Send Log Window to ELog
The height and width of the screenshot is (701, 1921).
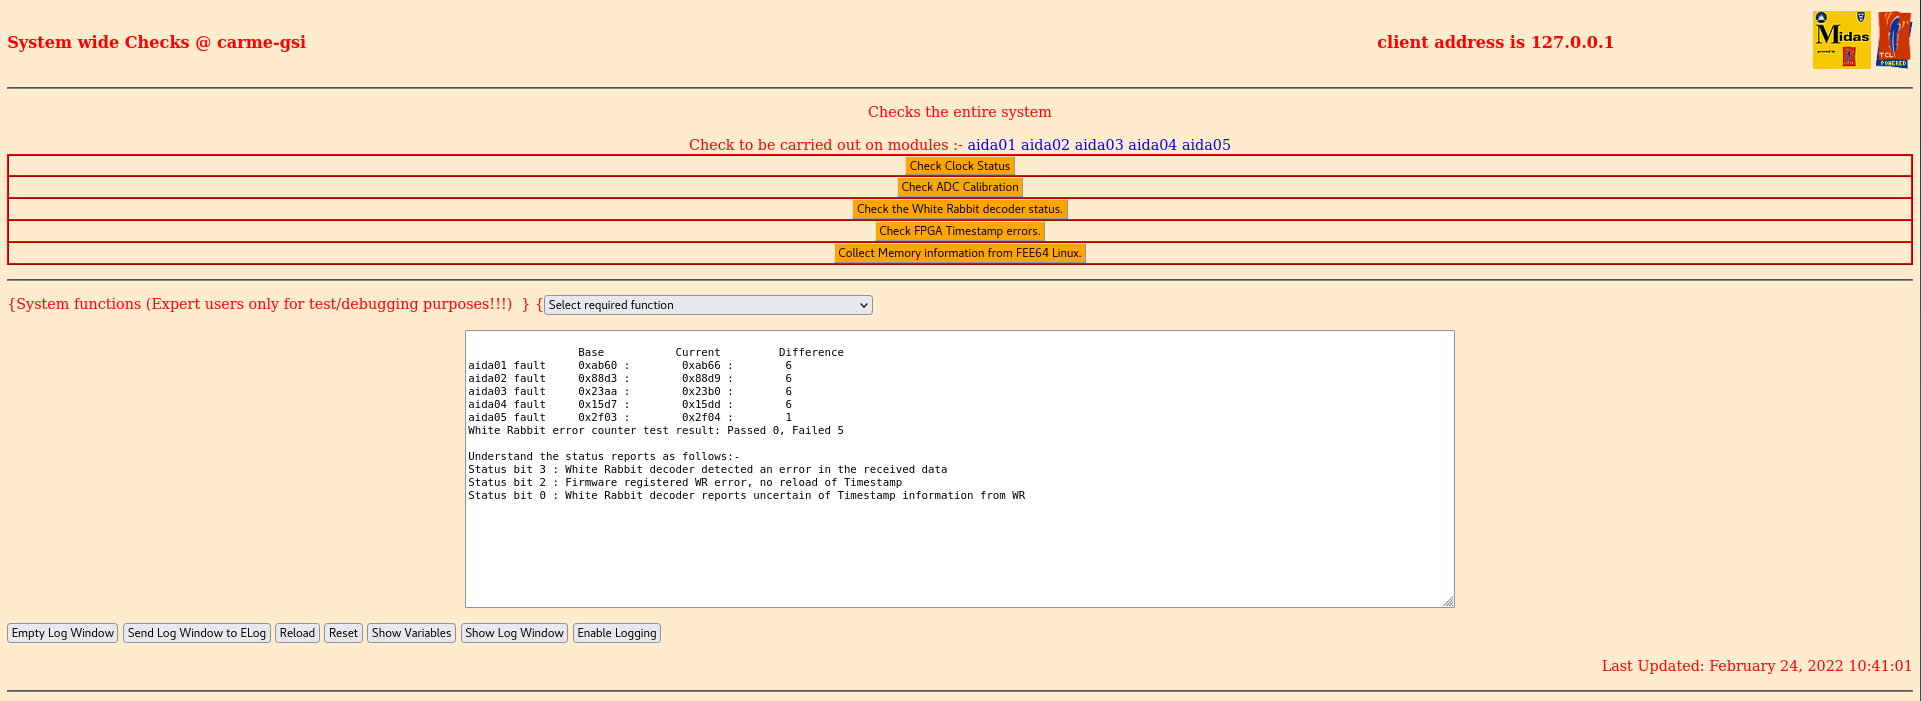(x=197, y=633)
